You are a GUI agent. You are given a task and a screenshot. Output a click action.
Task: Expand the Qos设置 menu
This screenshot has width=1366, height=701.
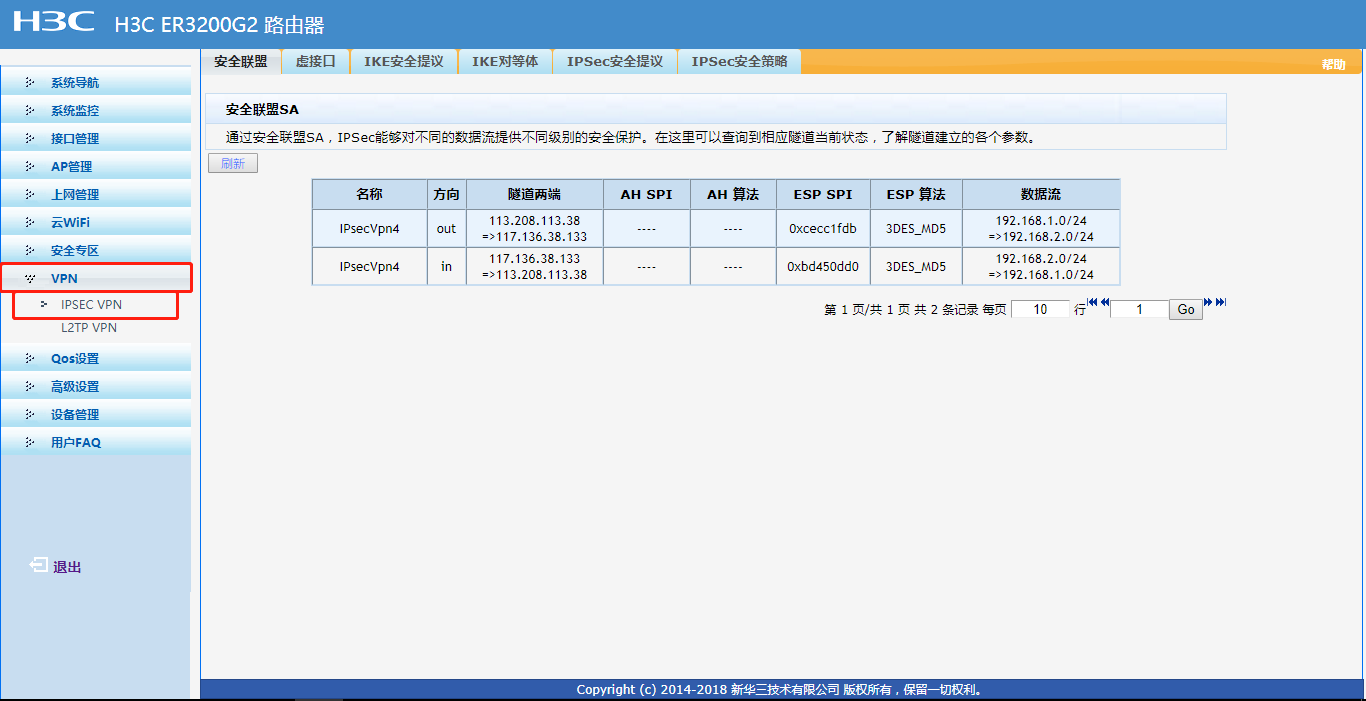pos(75,358)
